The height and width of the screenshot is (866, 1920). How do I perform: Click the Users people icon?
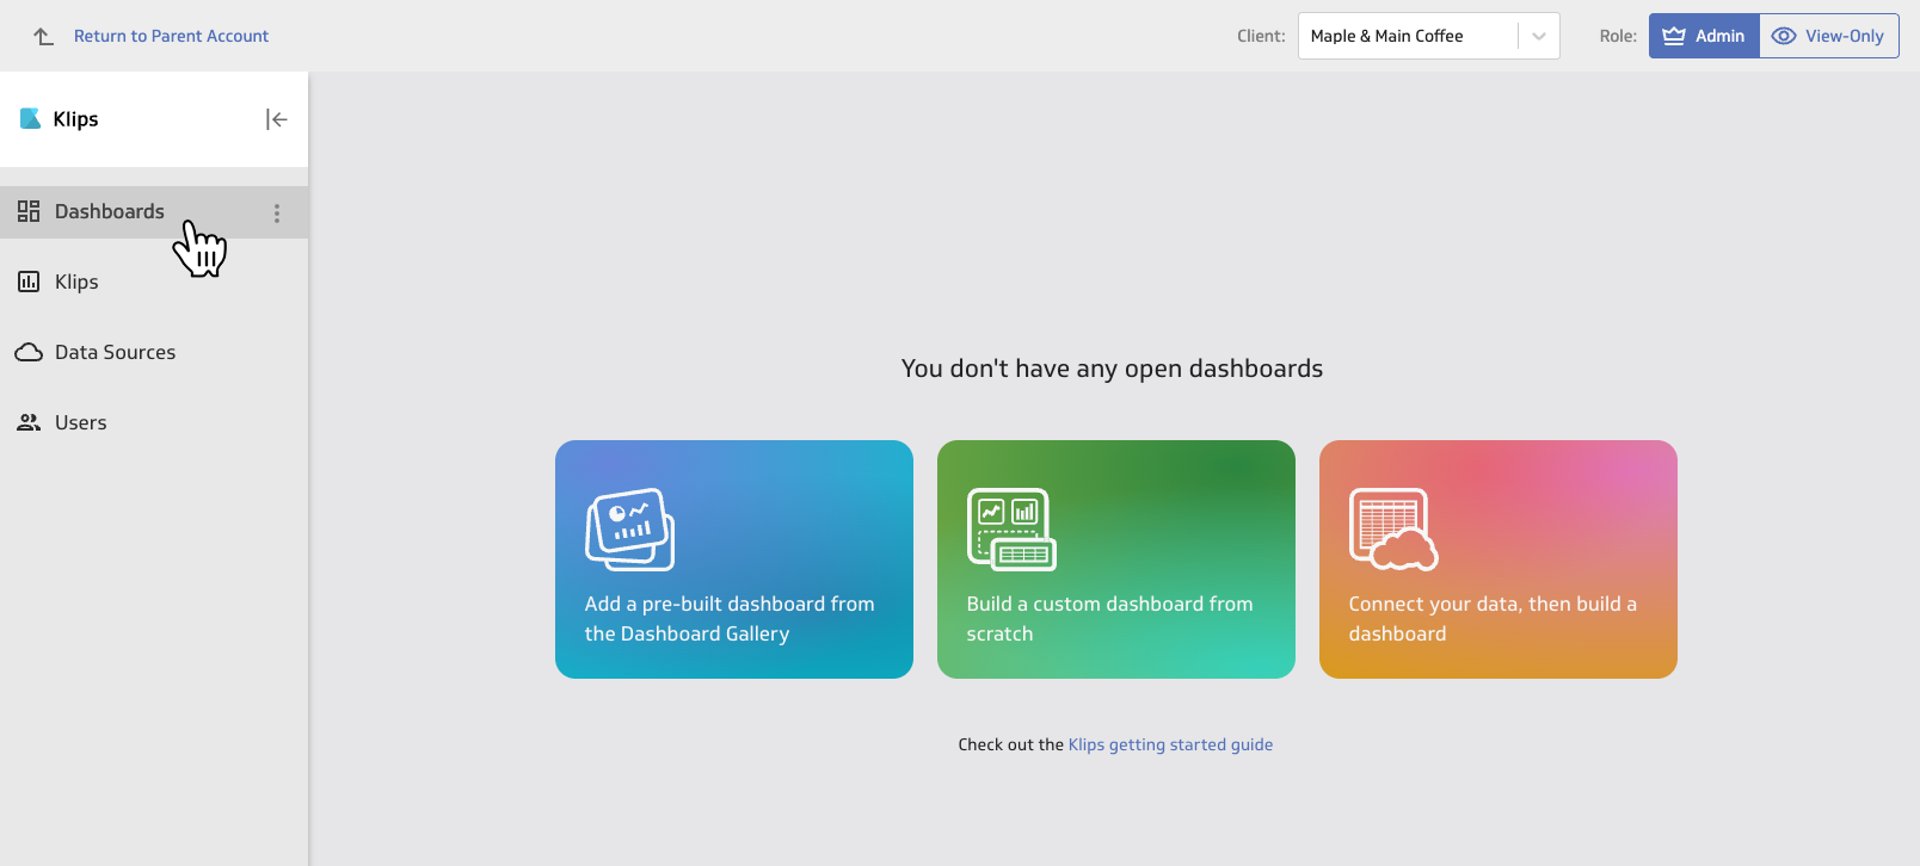[29, 422]
